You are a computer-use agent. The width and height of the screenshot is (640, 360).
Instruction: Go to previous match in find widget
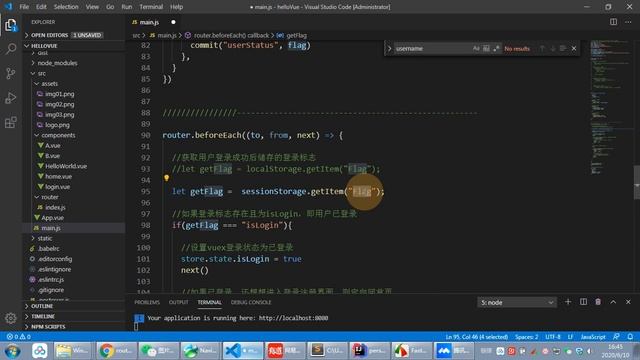[x=542, y=49]
